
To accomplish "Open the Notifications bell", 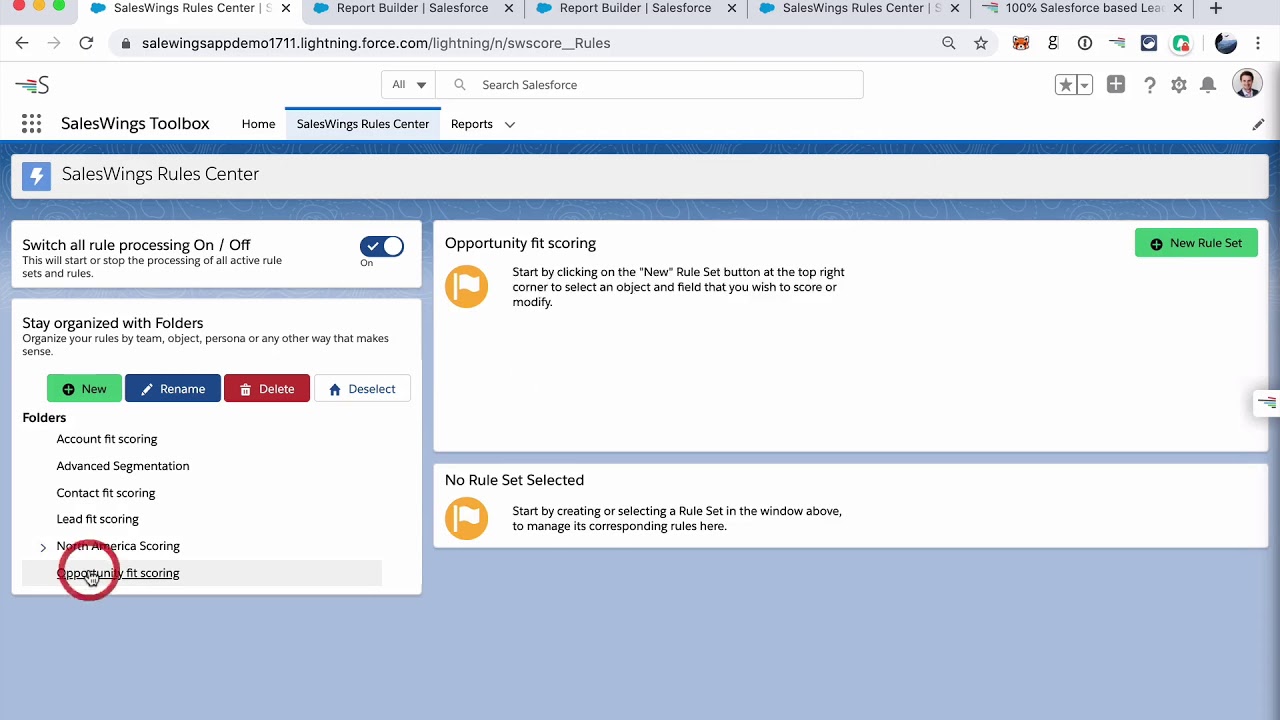I will coord(1208,85).
